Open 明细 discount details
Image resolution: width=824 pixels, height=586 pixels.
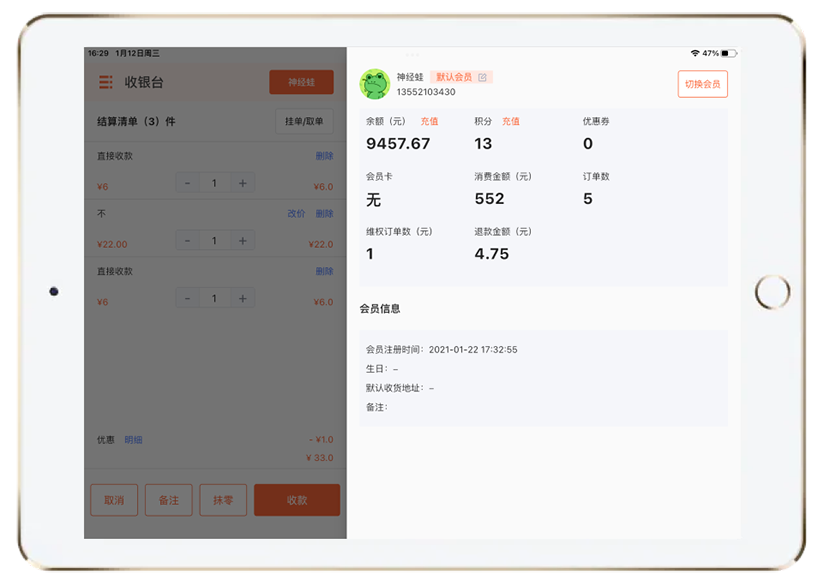pyautogui.click(x=133, y=440)
